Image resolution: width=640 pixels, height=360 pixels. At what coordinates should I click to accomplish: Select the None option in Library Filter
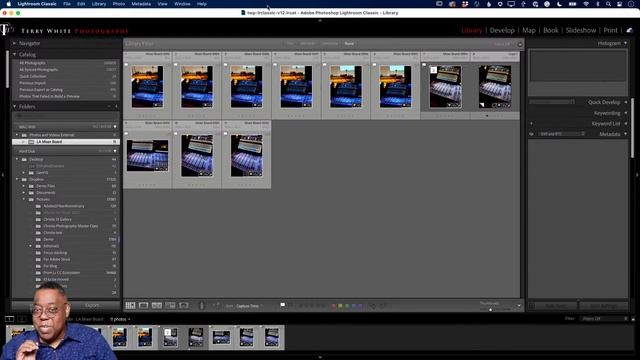point(349,43)
